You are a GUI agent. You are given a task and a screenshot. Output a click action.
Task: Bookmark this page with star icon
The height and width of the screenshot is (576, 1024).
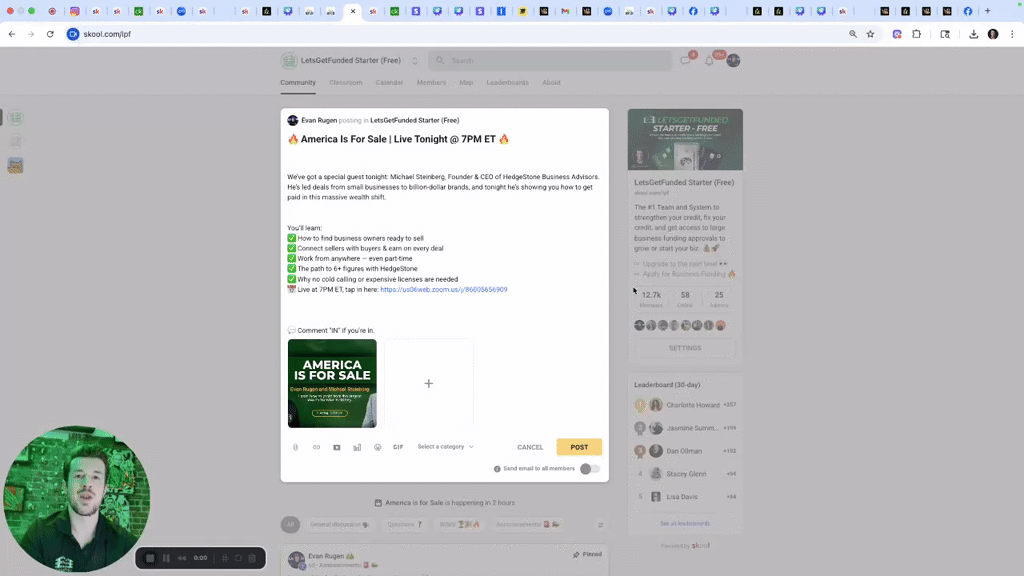[870, 34]
